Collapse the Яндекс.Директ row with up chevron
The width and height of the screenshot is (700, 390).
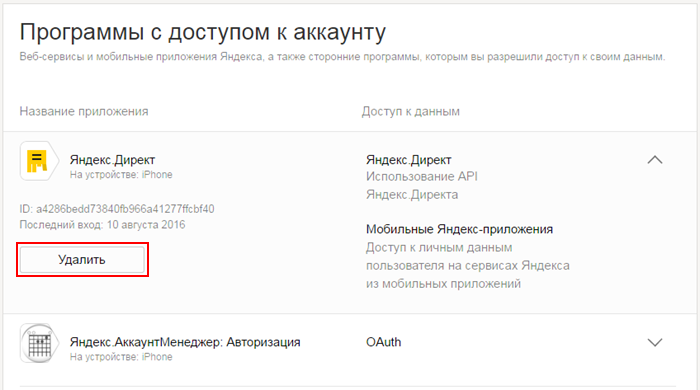(x=655, y=160)
